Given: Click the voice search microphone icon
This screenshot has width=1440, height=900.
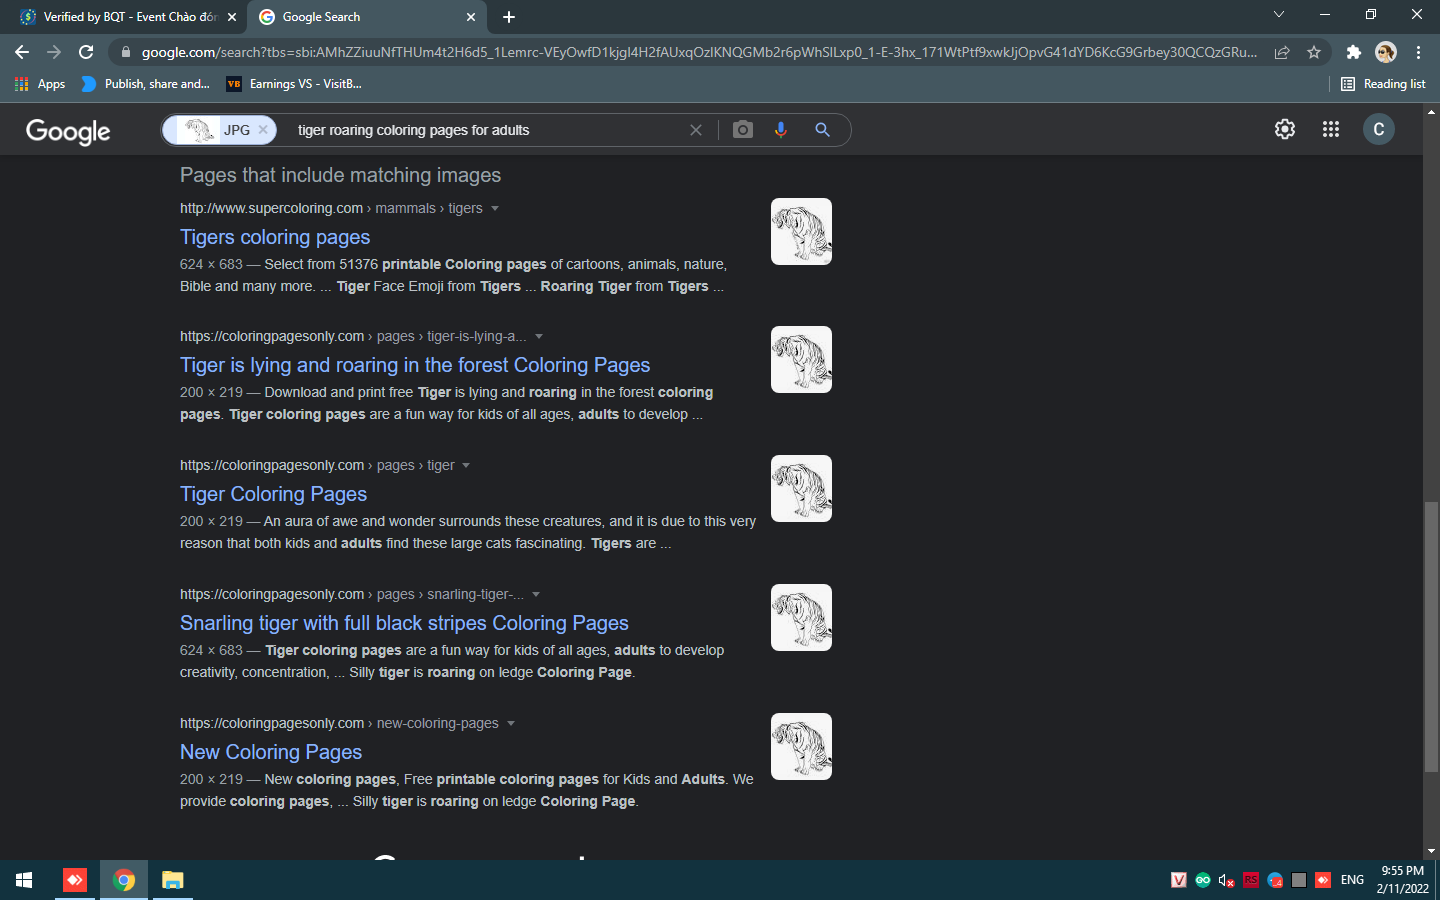Looking at the screenshot, I should point(781,130).
